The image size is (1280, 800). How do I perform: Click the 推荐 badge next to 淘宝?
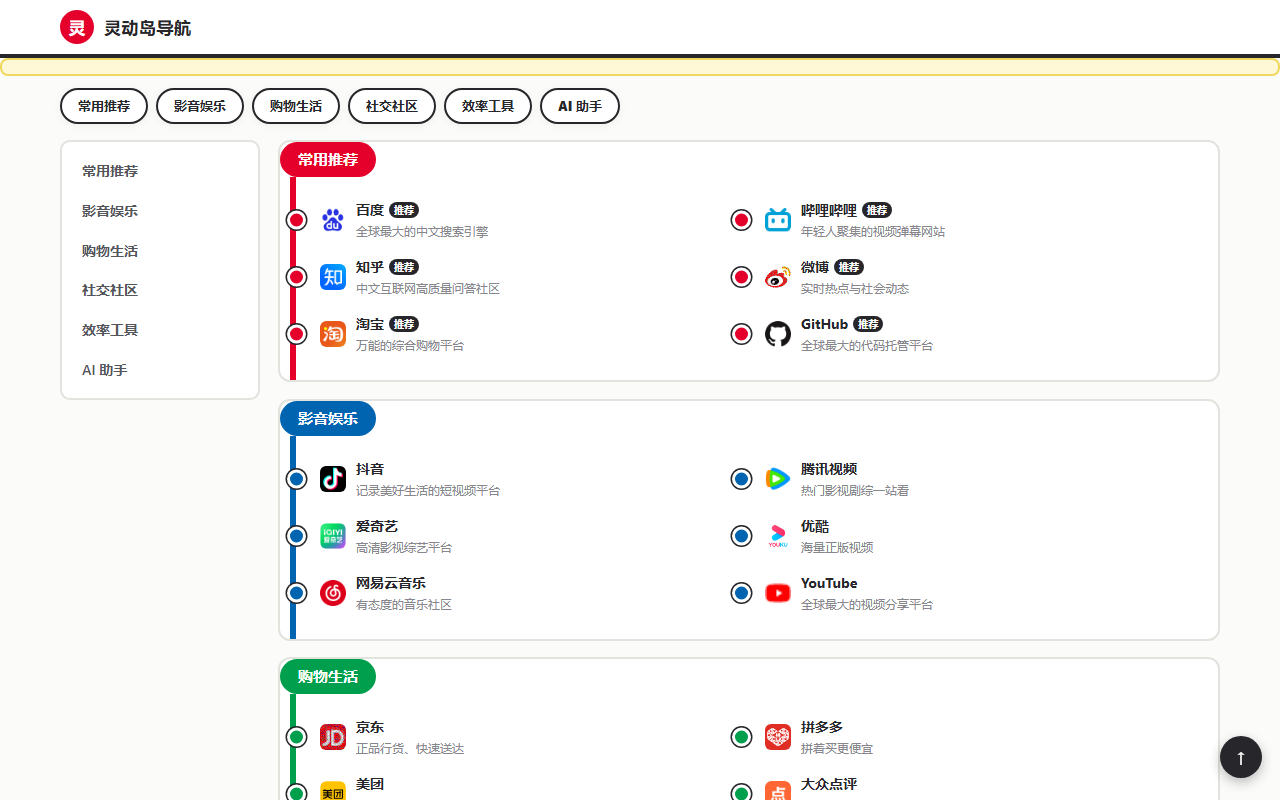coord(404,324)
